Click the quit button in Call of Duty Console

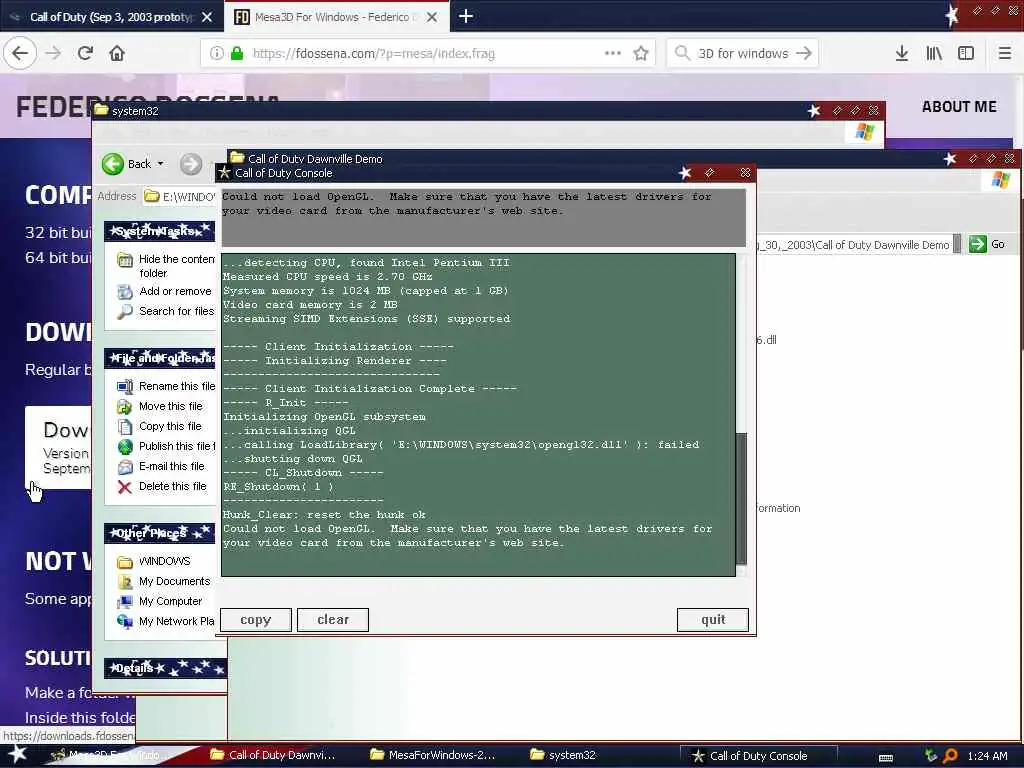click(712, 620)
